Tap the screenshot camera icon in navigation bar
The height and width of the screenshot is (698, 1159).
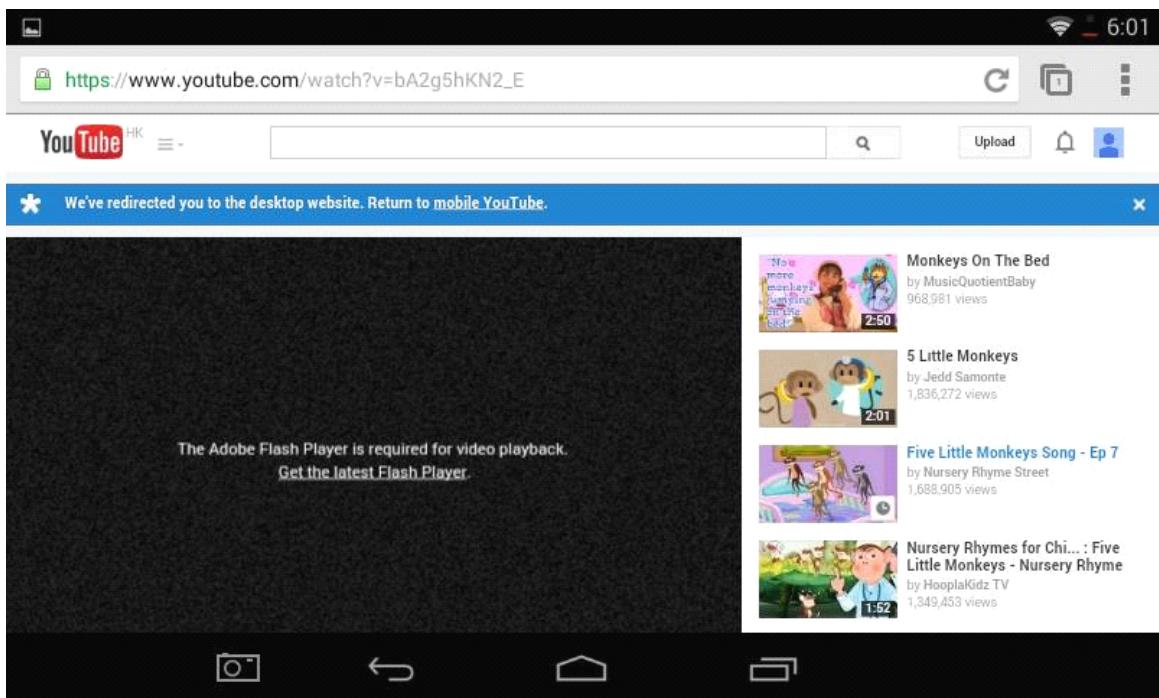[x=238, y=668]
